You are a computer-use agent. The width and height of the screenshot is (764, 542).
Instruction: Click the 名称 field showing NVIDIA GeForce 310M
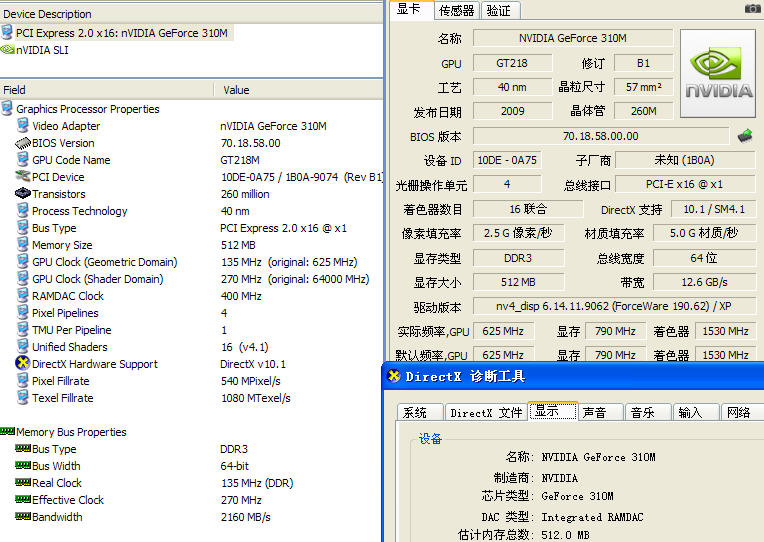pyautogui.click(x=573, y=38)
